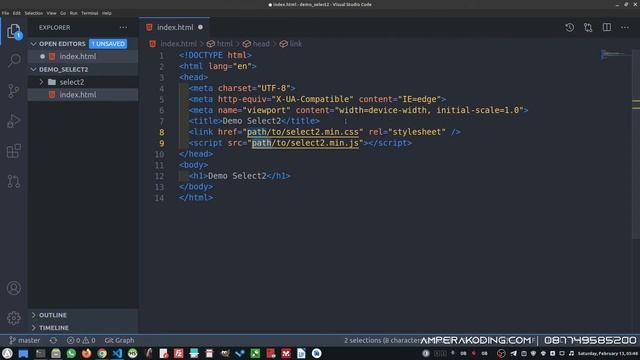Open the Extensions view
The image size is (640, 360).
click(x=13, y=151)
